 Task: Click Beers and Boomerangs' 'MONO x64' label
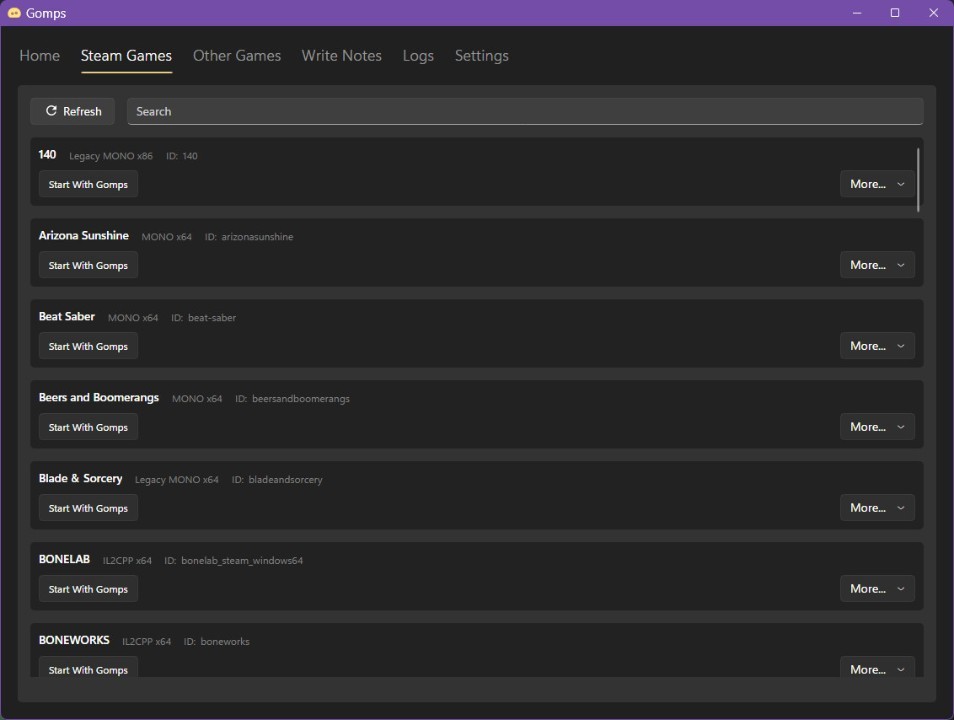pyautogui.click(x=197, y=399)
